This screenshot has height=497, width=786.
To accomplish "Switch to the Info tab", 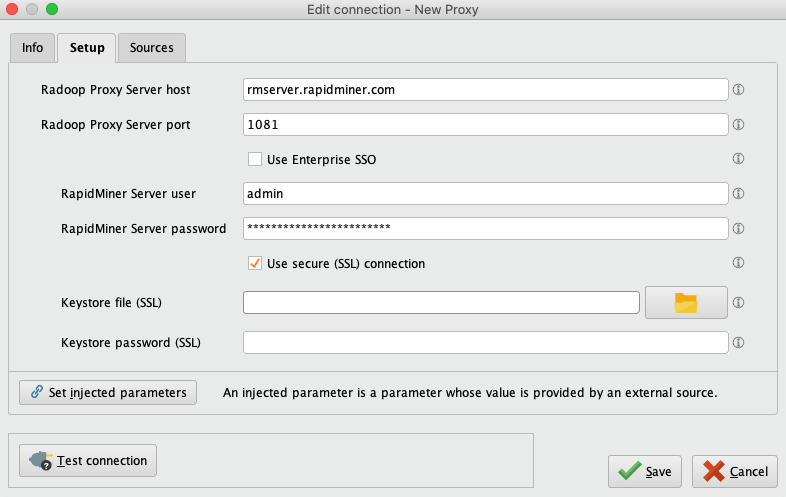I will coord(32,48).
